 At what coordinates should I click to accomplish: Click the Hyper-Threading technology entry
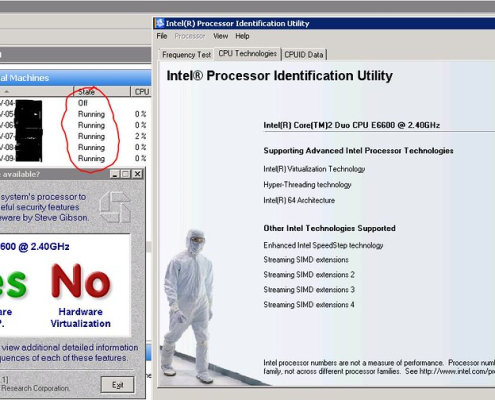[x=307, y=185]
